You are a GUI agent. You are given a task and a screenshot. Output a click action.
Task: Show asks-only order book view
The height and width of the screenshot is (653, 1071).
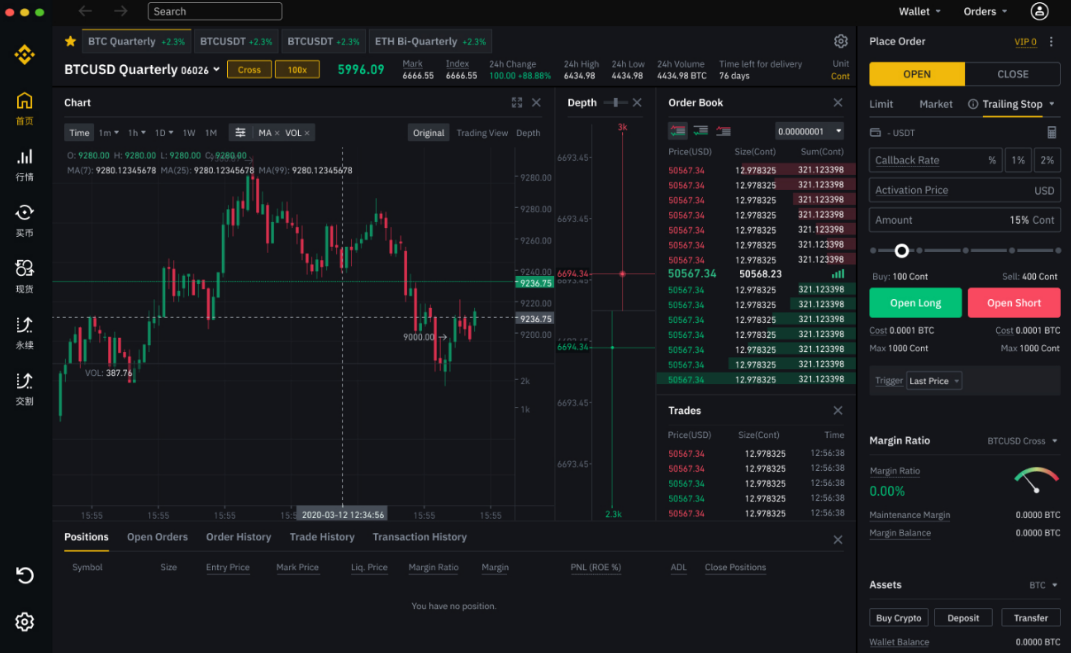[723, 131]
